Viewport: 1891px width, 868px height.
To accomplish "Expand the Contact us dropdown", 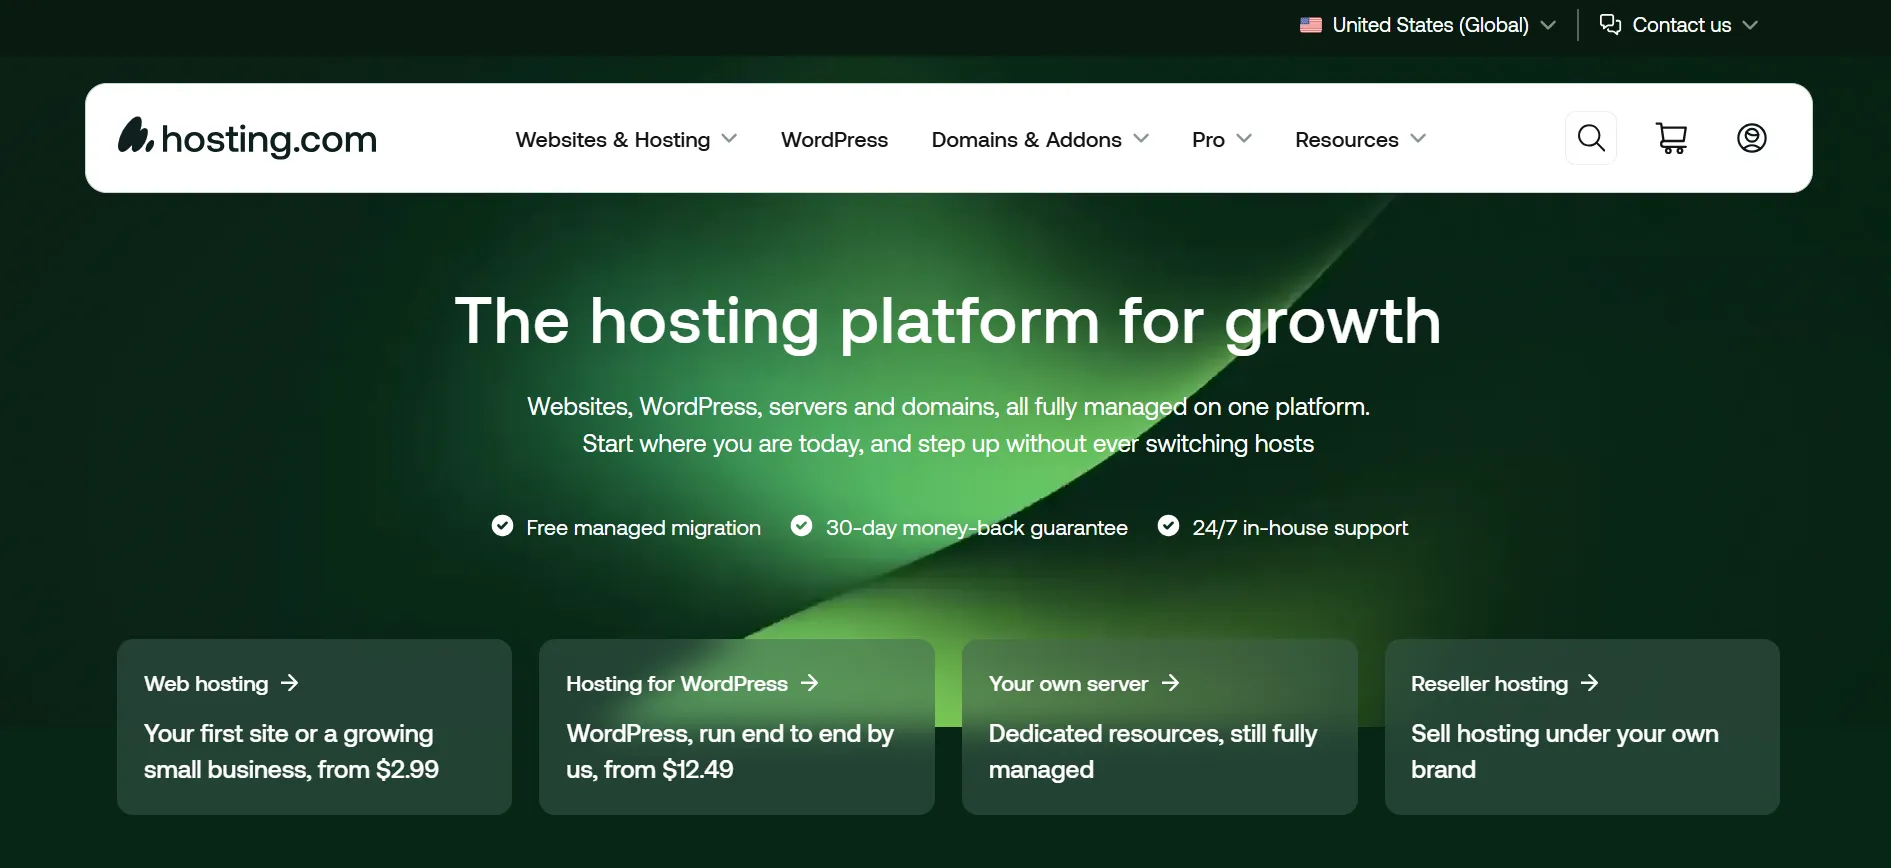I will (x=1679, y=25).
